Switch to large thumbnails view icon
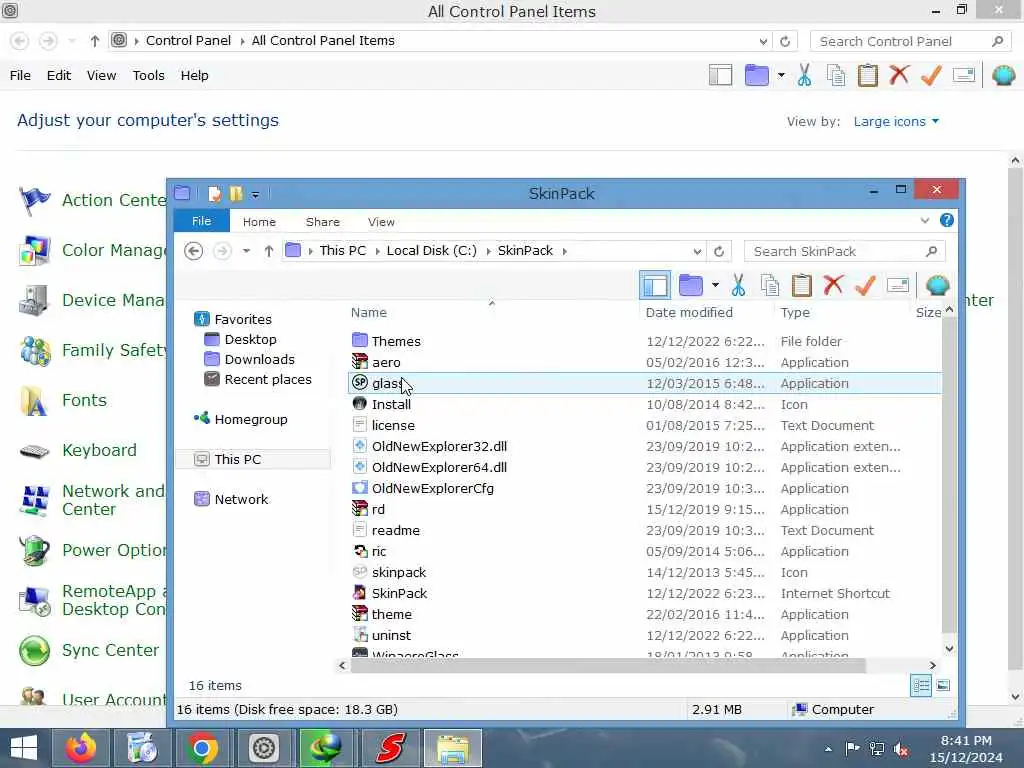 click(943, 686)
